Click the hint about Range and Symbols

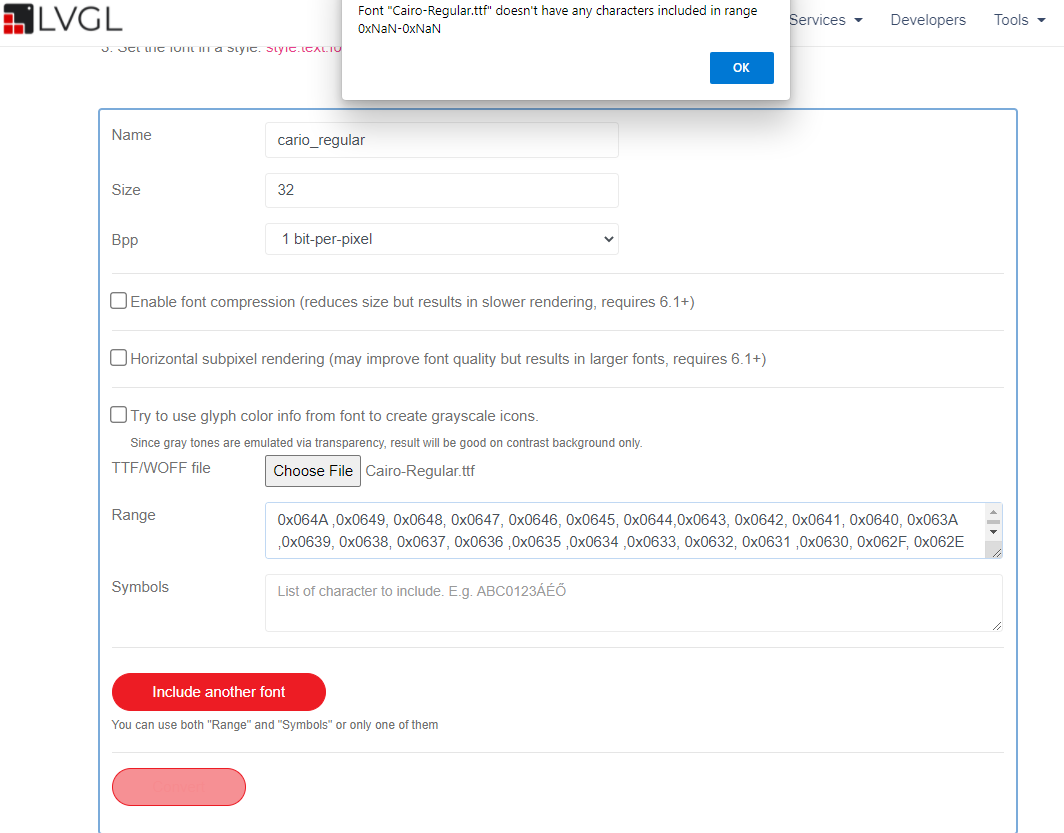pos(275,724)
